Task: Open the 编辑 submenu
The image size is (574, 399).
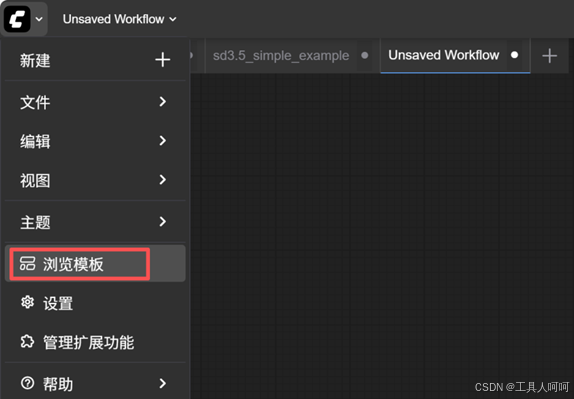Action: 95,141
